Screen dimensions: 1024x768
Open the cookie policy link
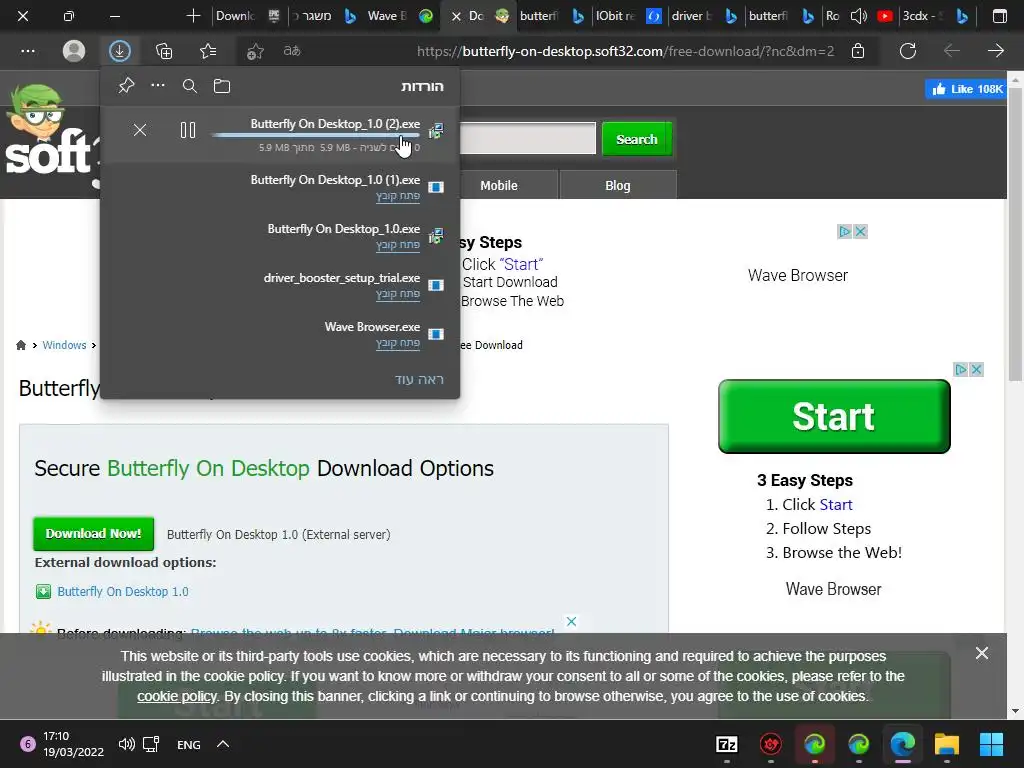pyautogui.click(x=176, y=696)
